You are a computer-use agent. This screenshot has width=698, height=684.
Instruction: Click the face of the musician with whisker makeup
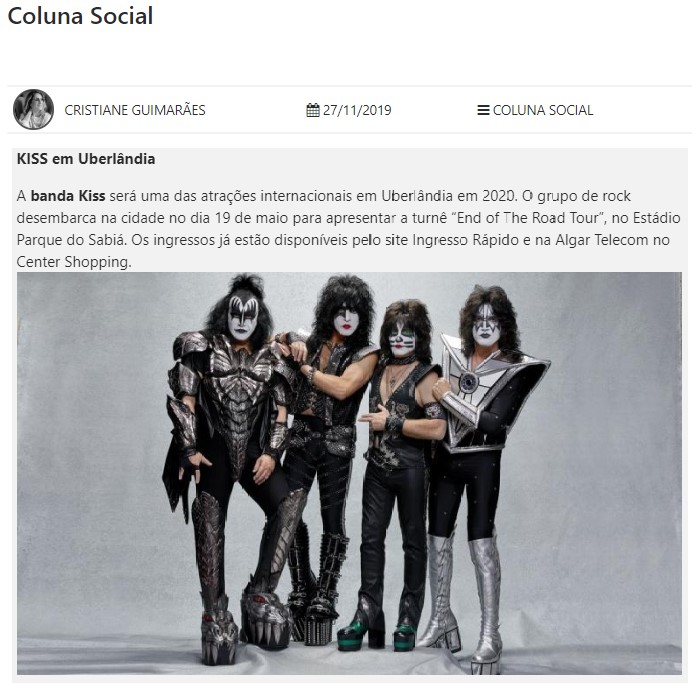pyautogui.click(x=402, y=339)
